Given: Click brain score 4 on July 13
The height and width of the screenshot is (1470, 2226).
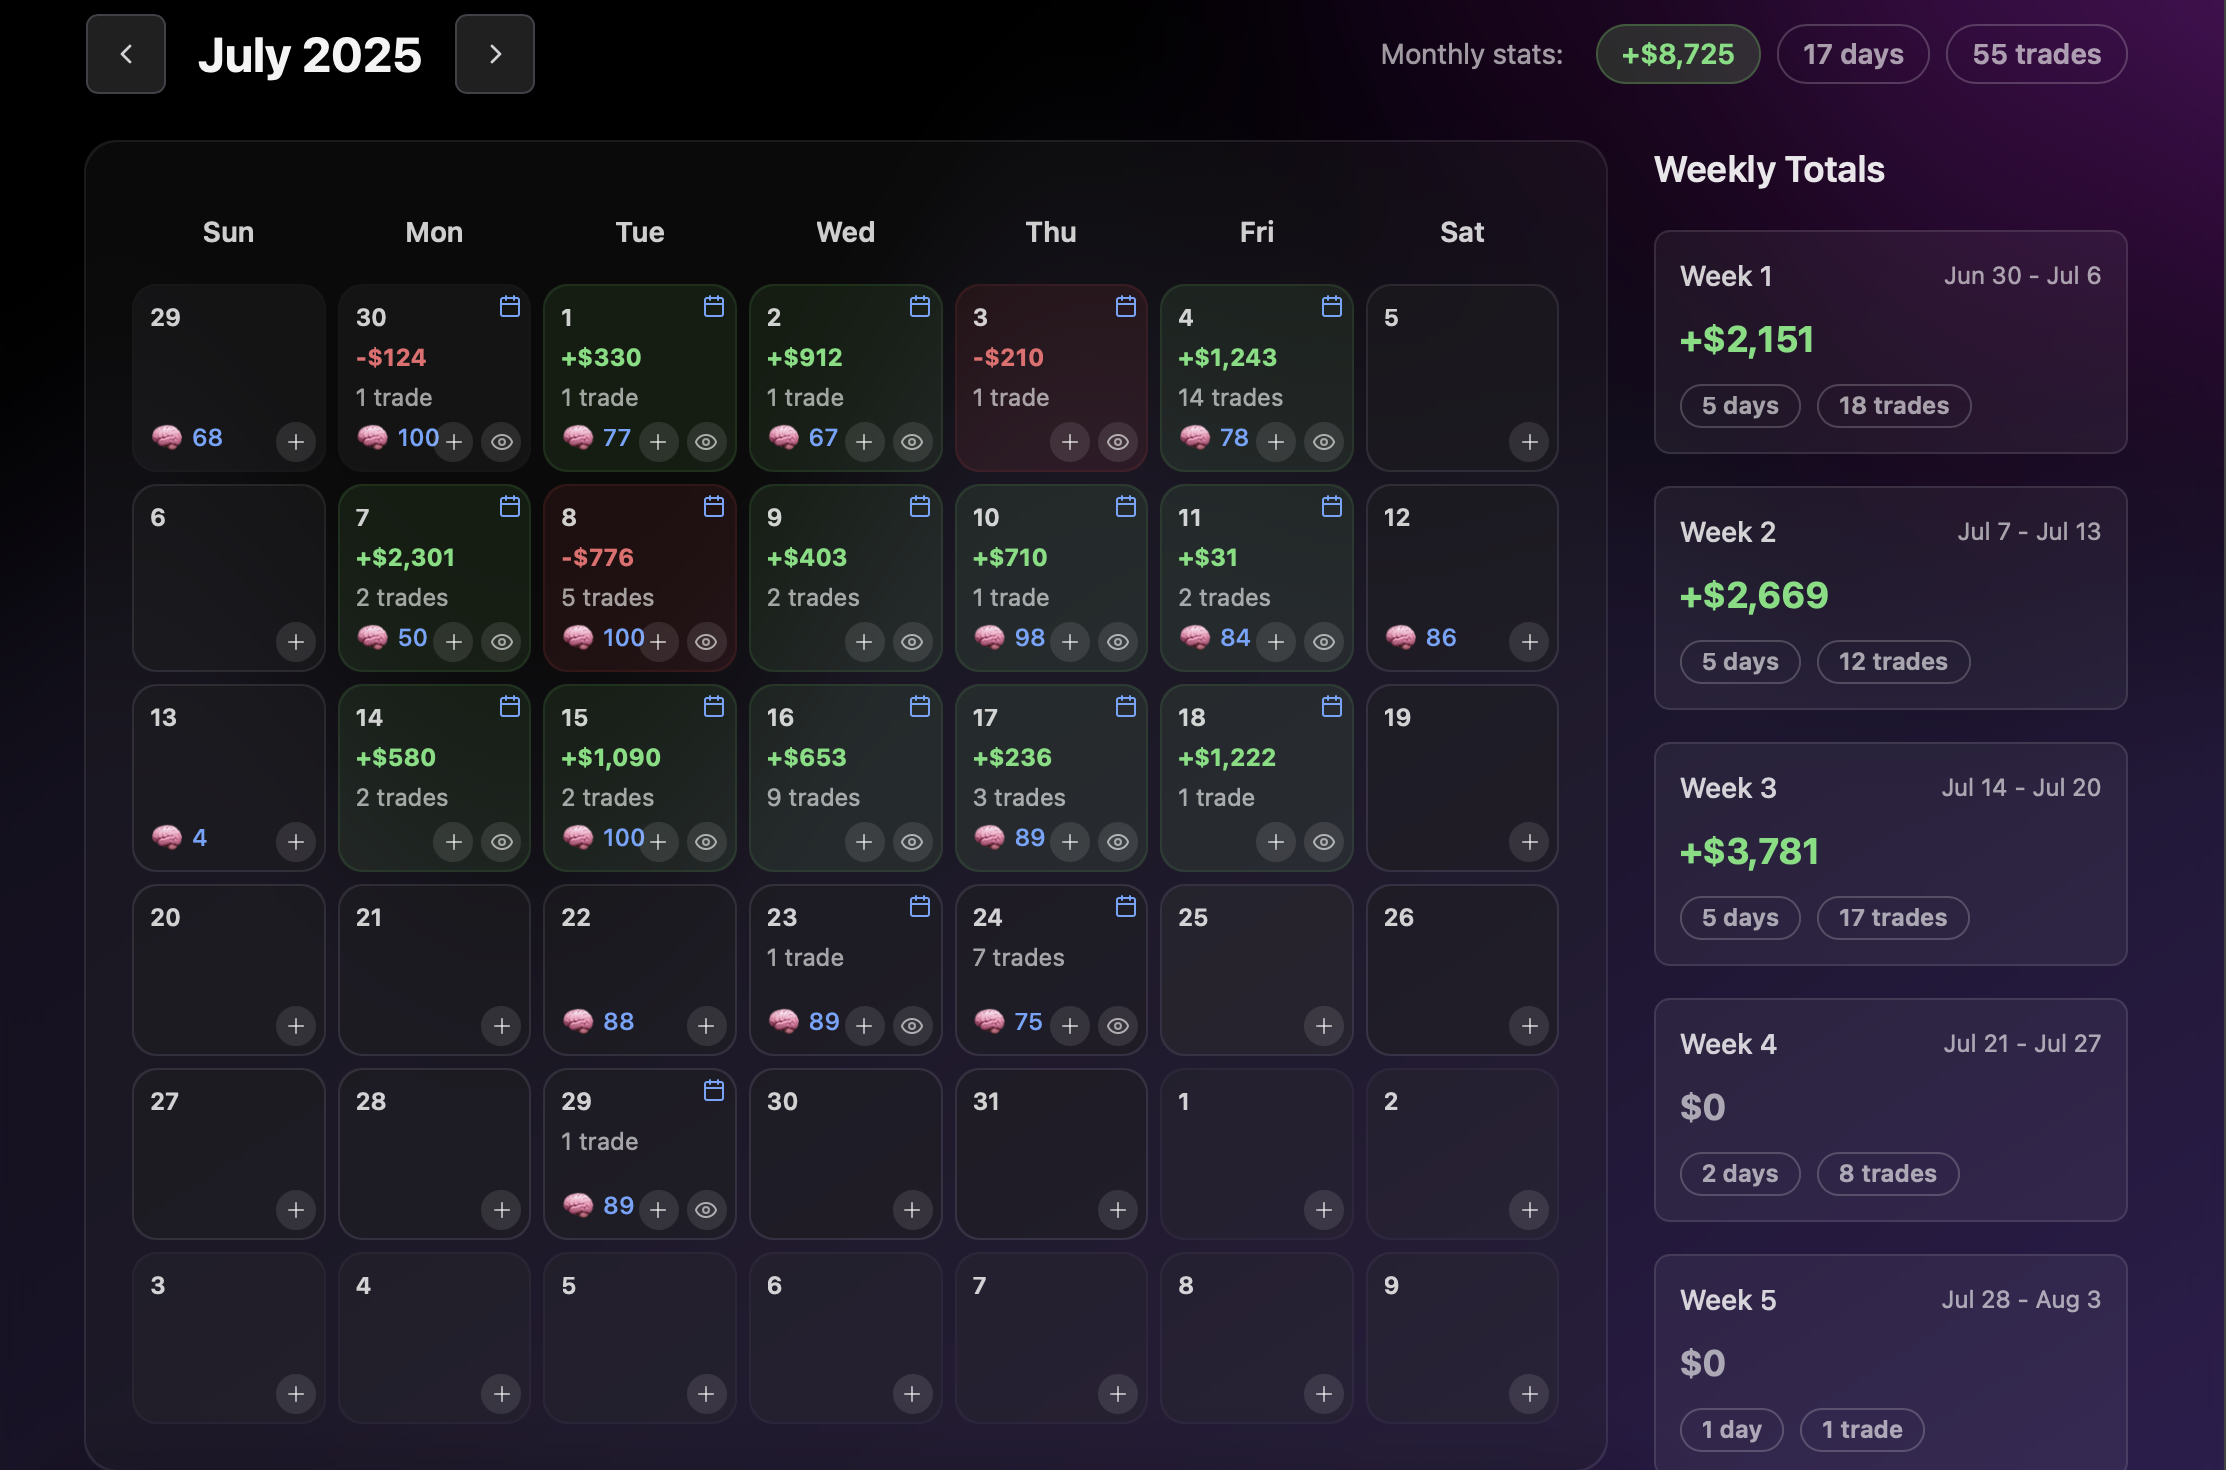Looking at the screenshot, I should pos(179,837).
